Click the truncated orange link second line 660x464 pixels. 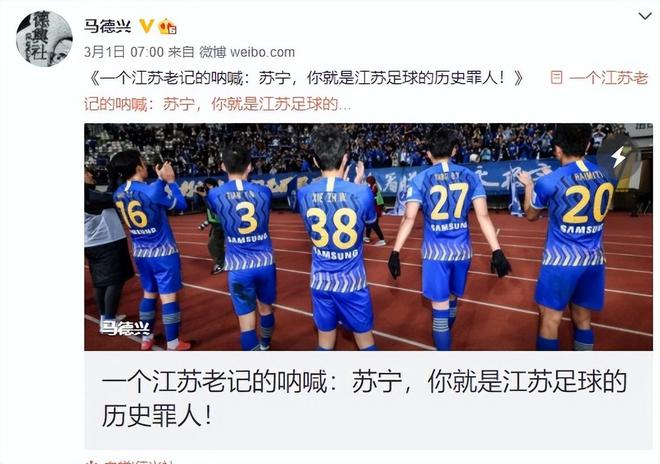tap(217, 104)
